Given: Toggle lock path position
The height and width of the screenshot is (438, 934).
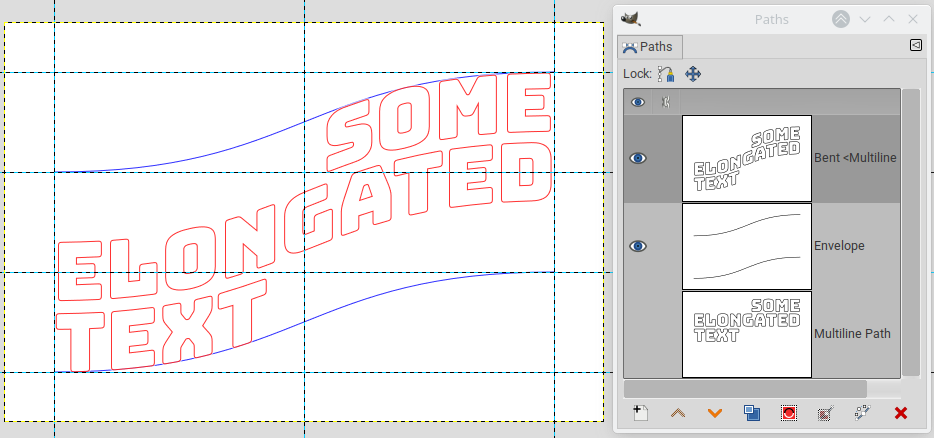Looking at the screenshot, I should (693, 74).
